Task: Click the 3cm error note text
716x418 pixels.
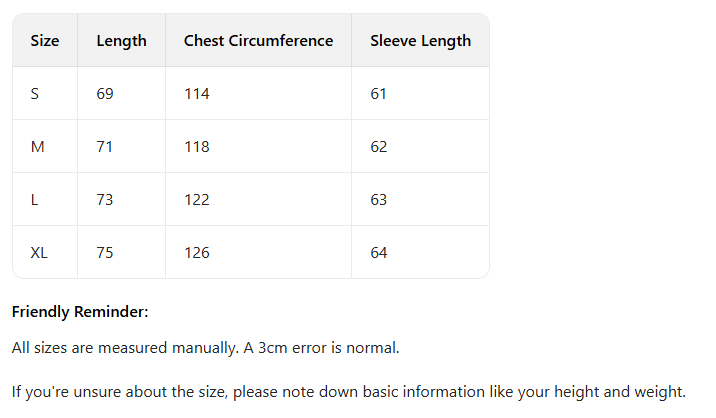Action: tap(205, 348)
